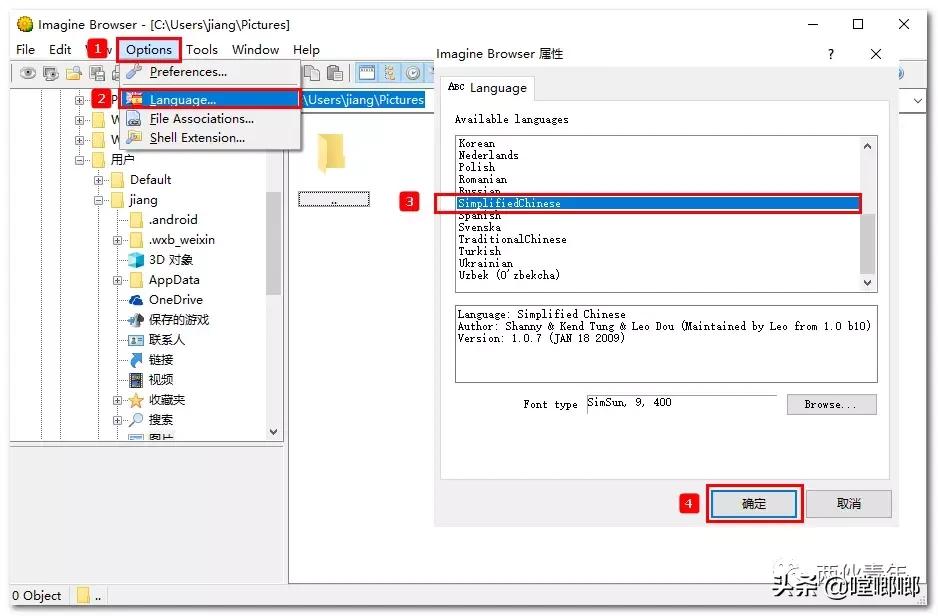
Task: Open the Window menu
Action: 255,50
